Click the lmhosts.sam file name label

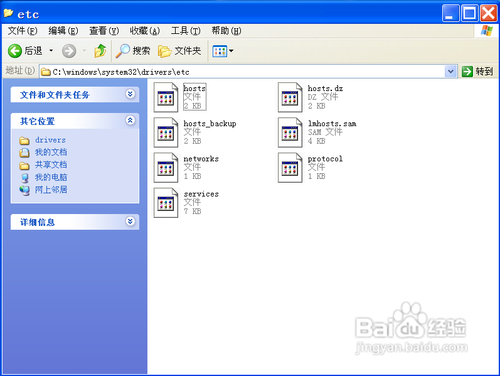(332, 124)
